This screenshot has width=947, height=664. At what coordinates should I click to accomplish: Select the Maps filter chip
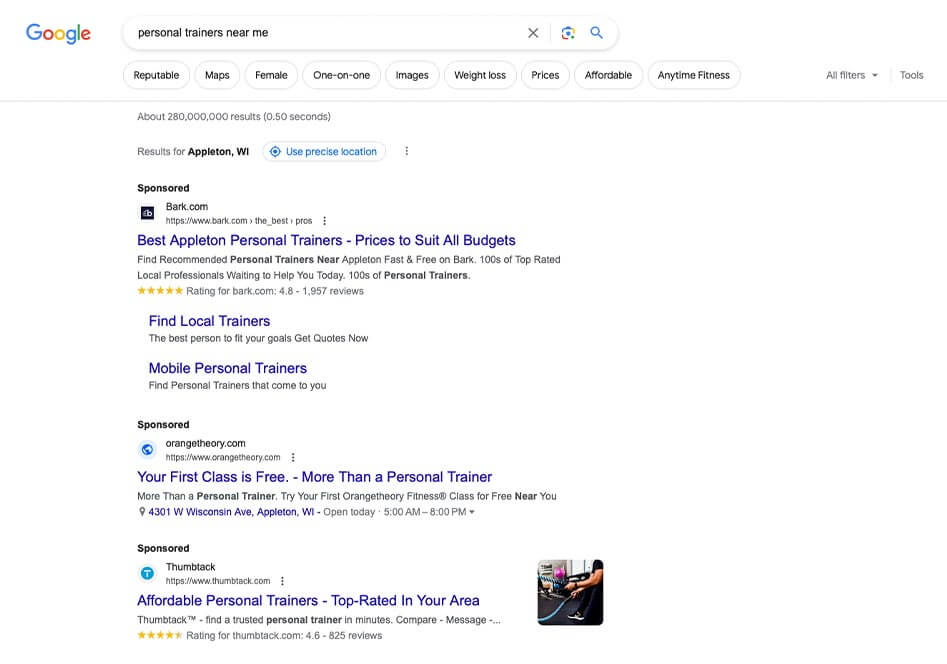tap(217, 75)
